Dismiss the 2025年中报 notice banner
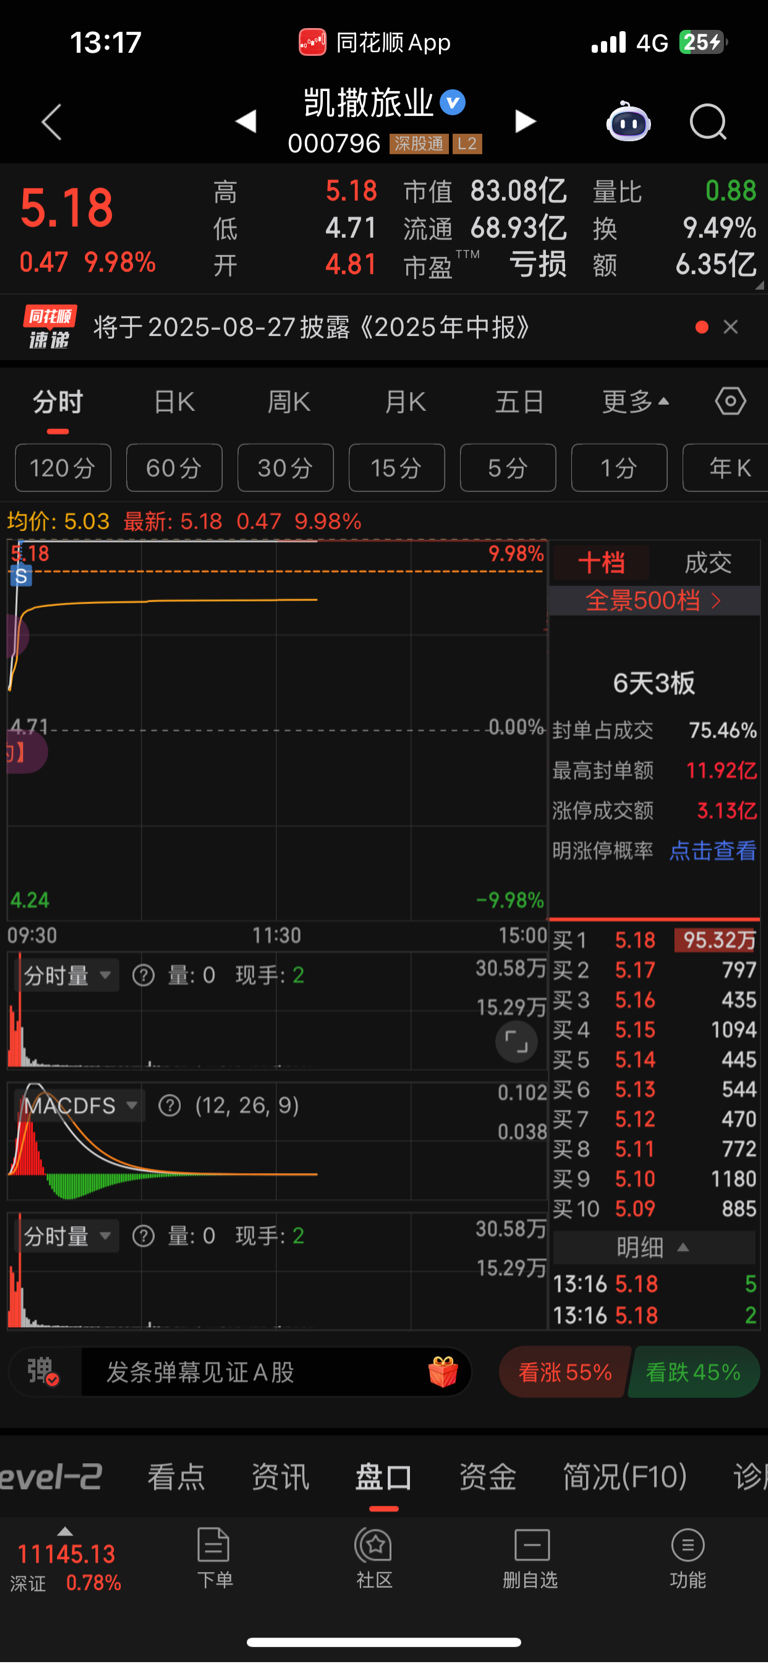Screen dimensions: 768x1663 point(731,327)
